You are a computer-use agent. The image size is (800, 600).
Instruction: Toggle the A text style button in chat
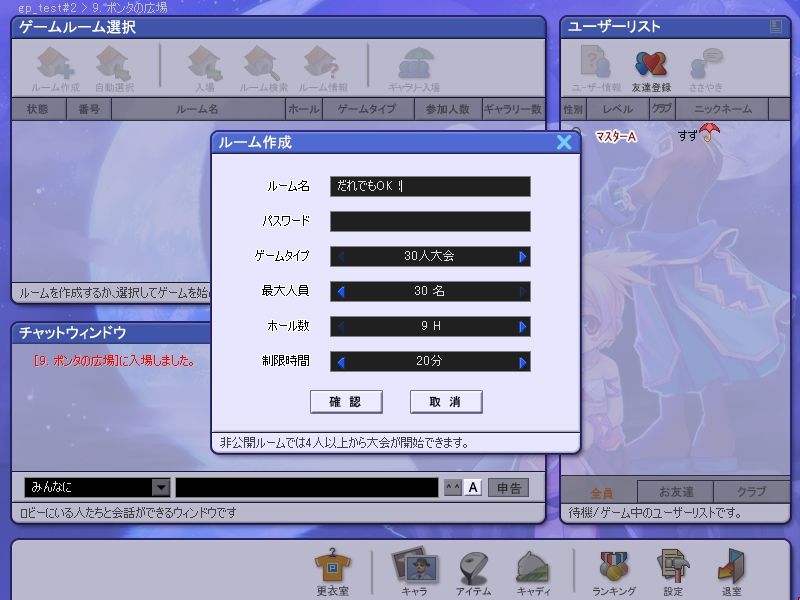tap(473, 487)
